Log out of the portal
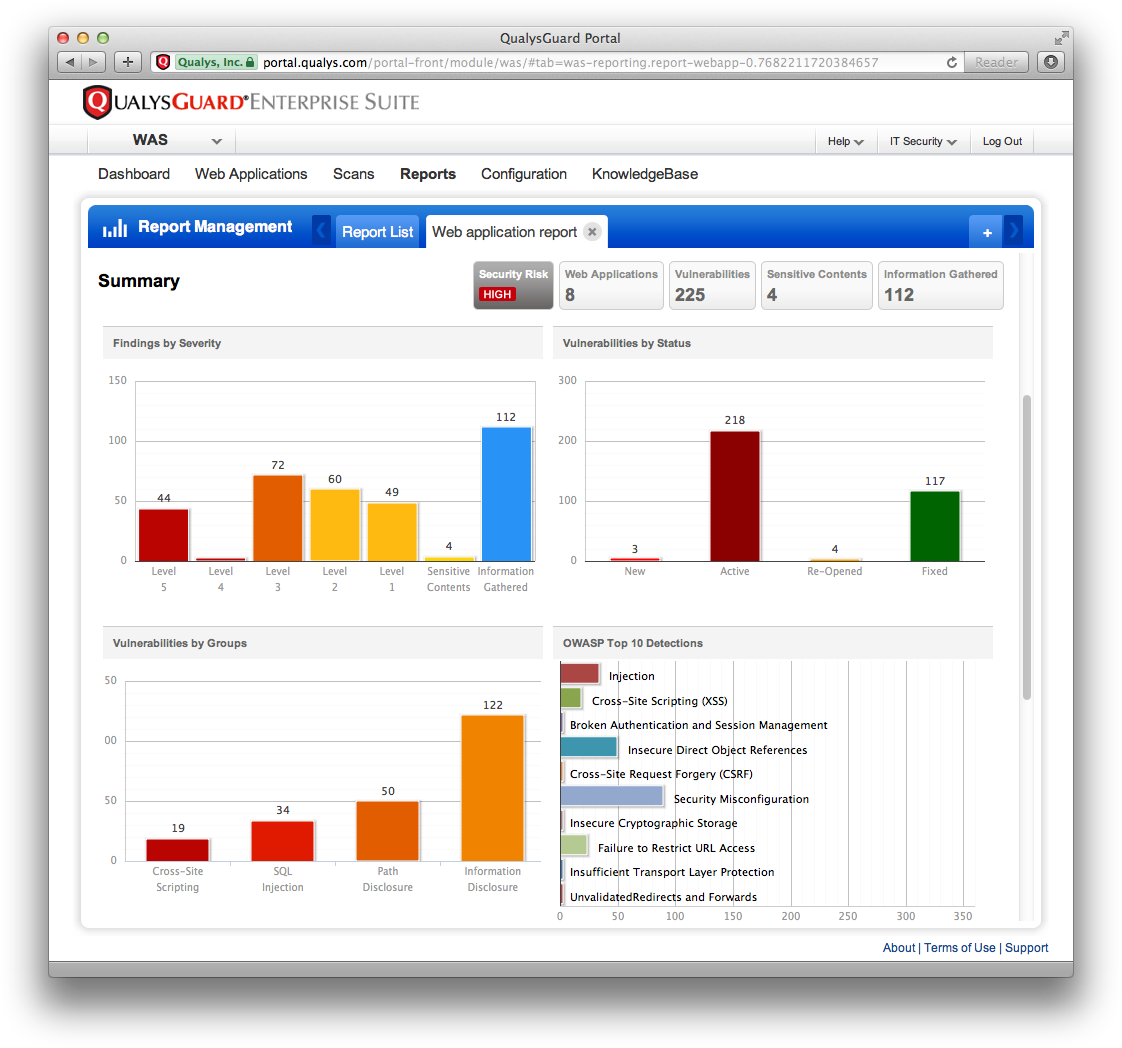The image size is (1122, 1048). [x=1002, y=142]
